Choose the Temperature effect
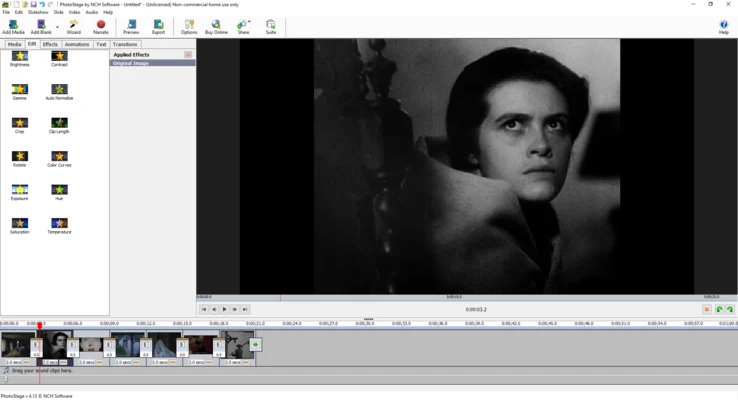Image resolution: width=738 pixels, height=400 pixels. point(59,225)
